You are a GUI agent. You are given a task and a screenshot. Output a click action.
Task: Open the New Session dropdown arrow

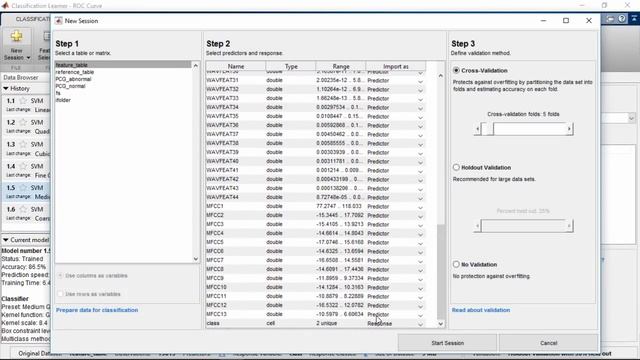pyautogui.click(x=29, y=58)
